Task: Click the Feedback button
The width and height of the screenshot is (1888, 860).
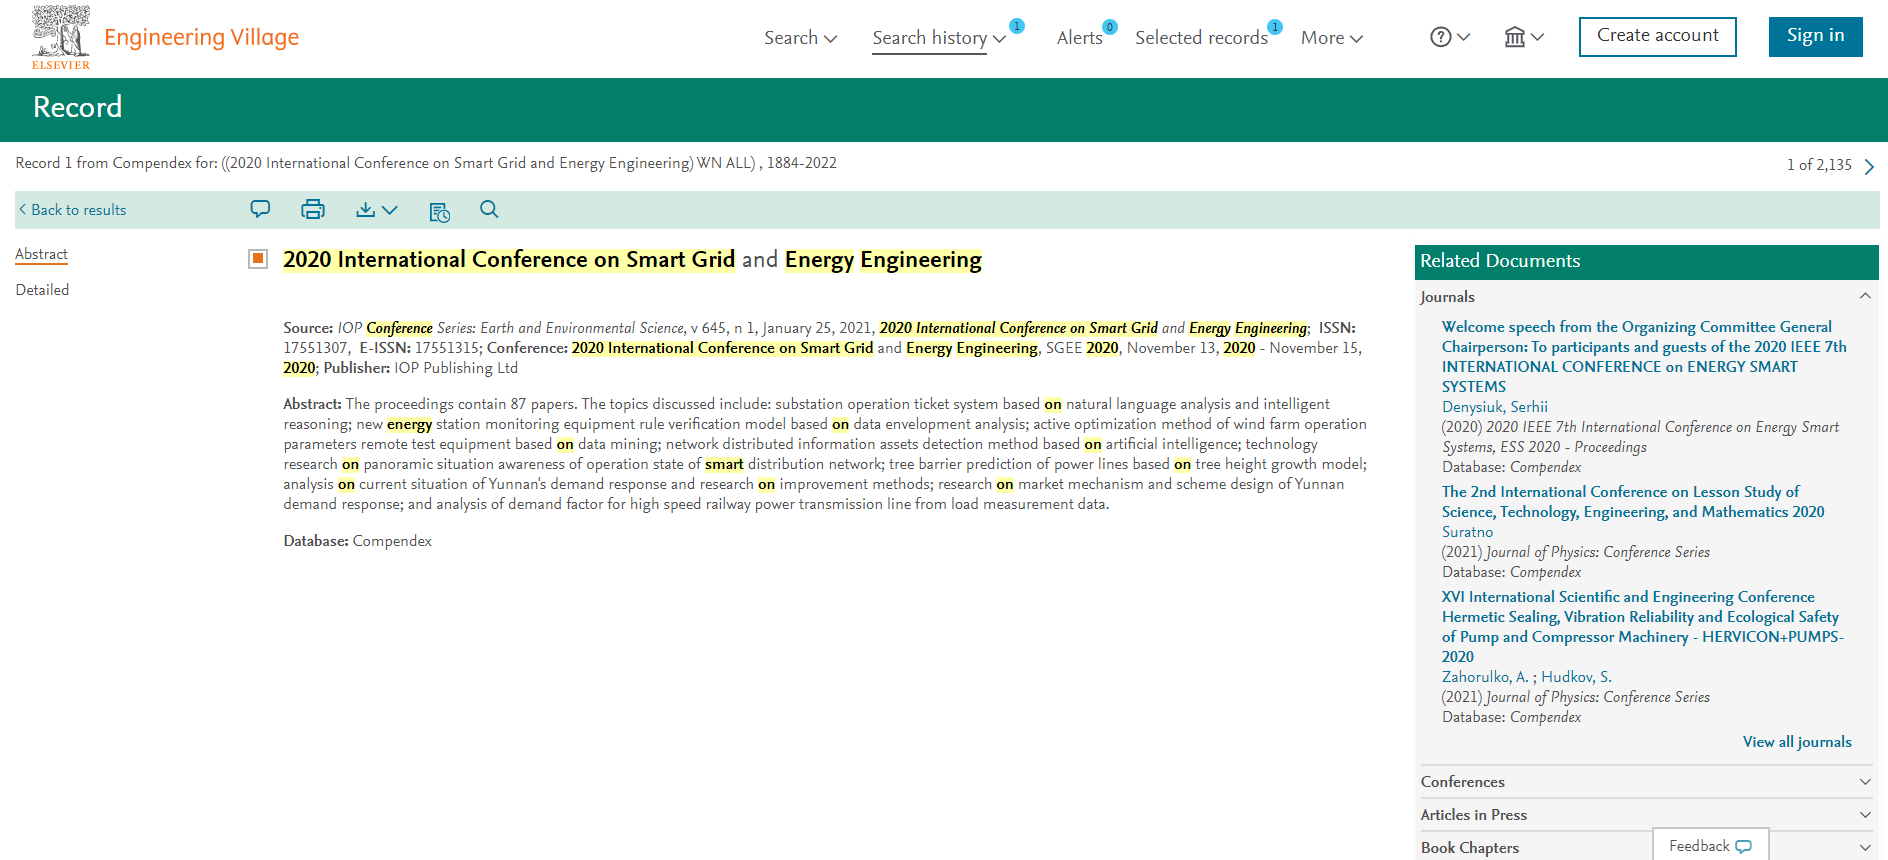Action: coord(1710,845)
